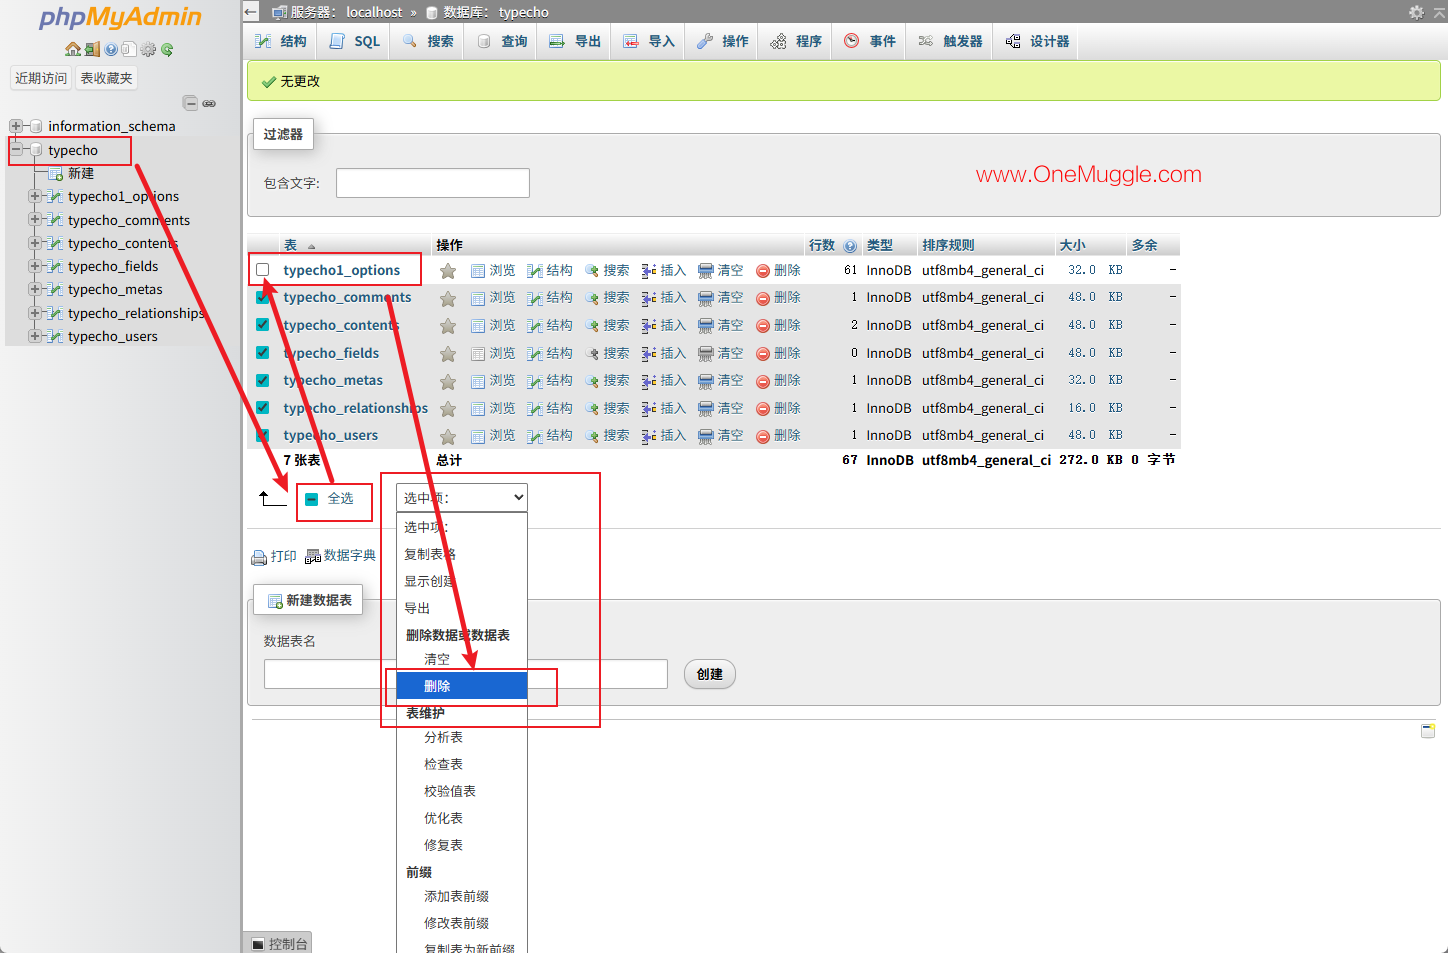Toggle the 全选 select-all checkbox
The height and width of the screenshot is (953, 1448).
coord(312,499)
